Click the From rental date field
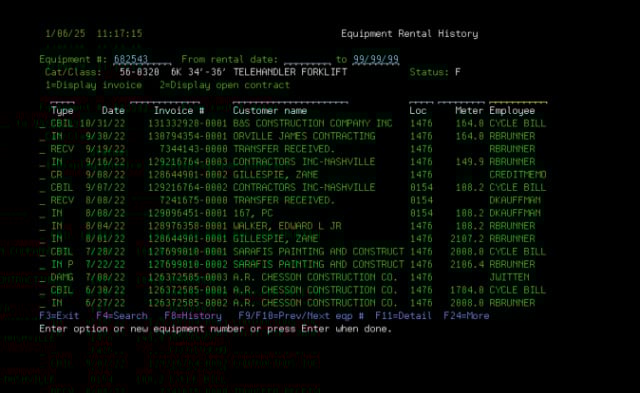 (307, 60)
